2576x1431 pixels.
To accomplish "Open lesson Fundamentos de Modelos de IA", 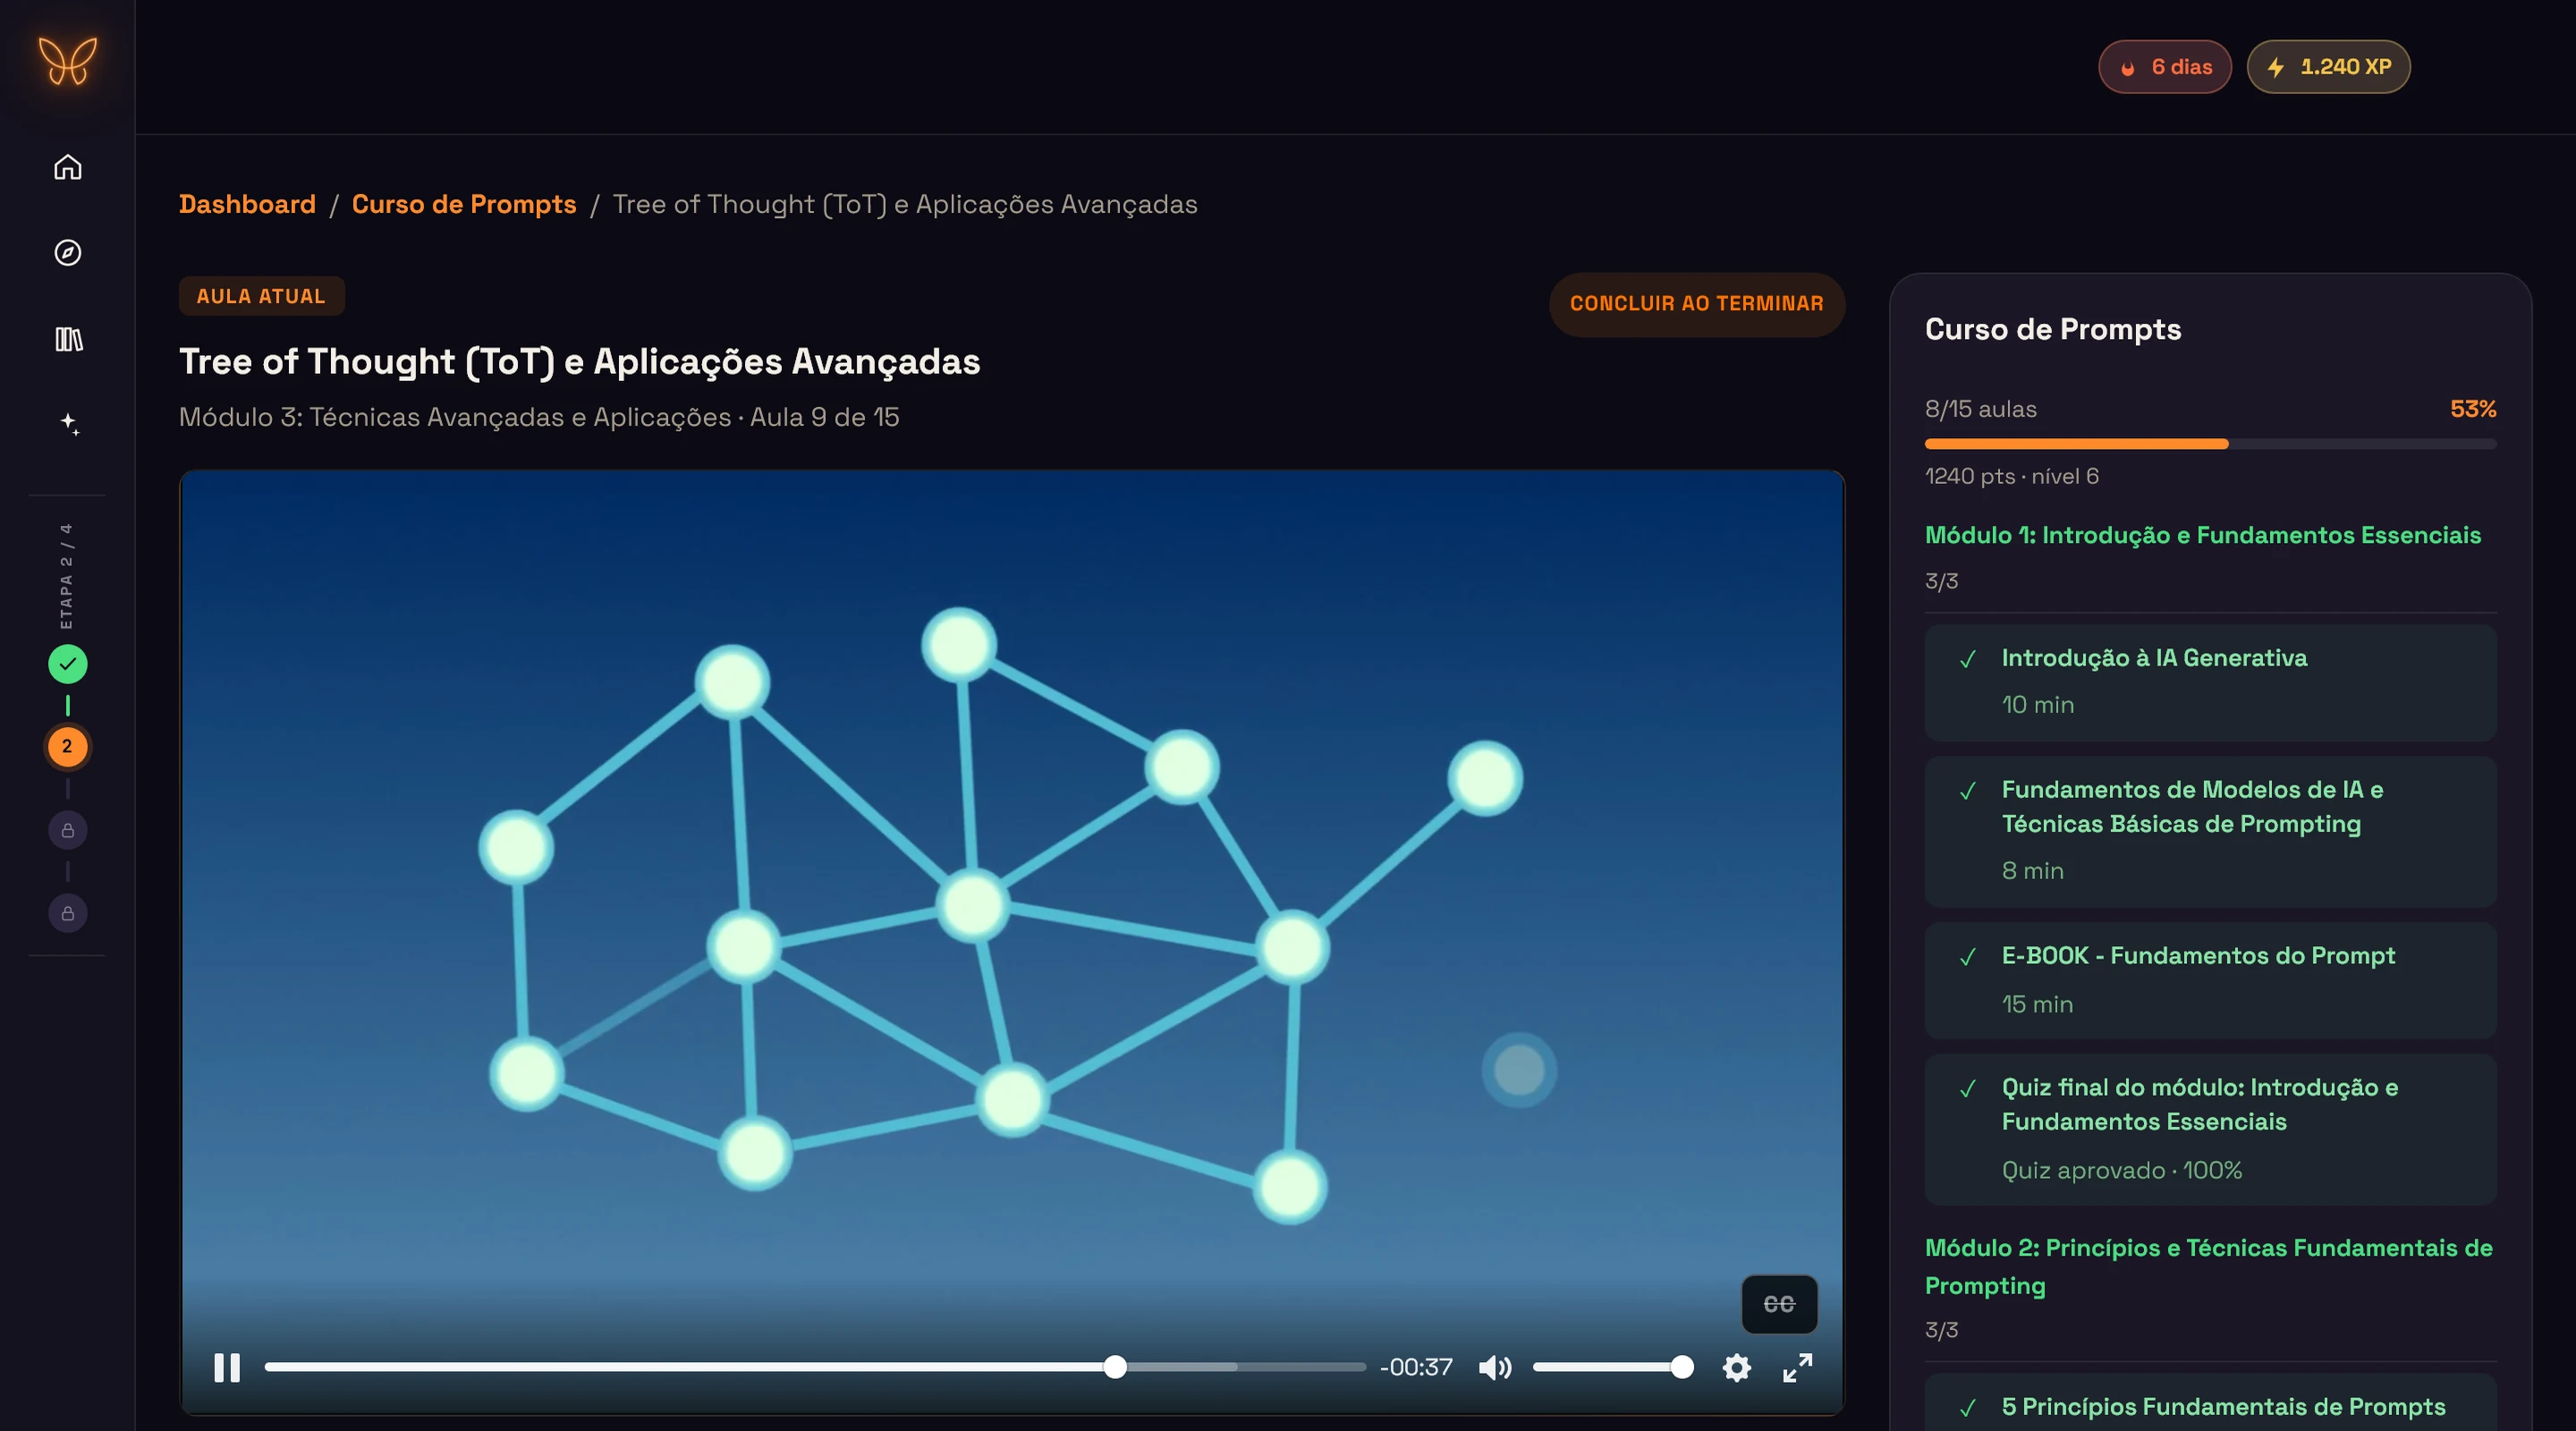I will coord(2210,831).
